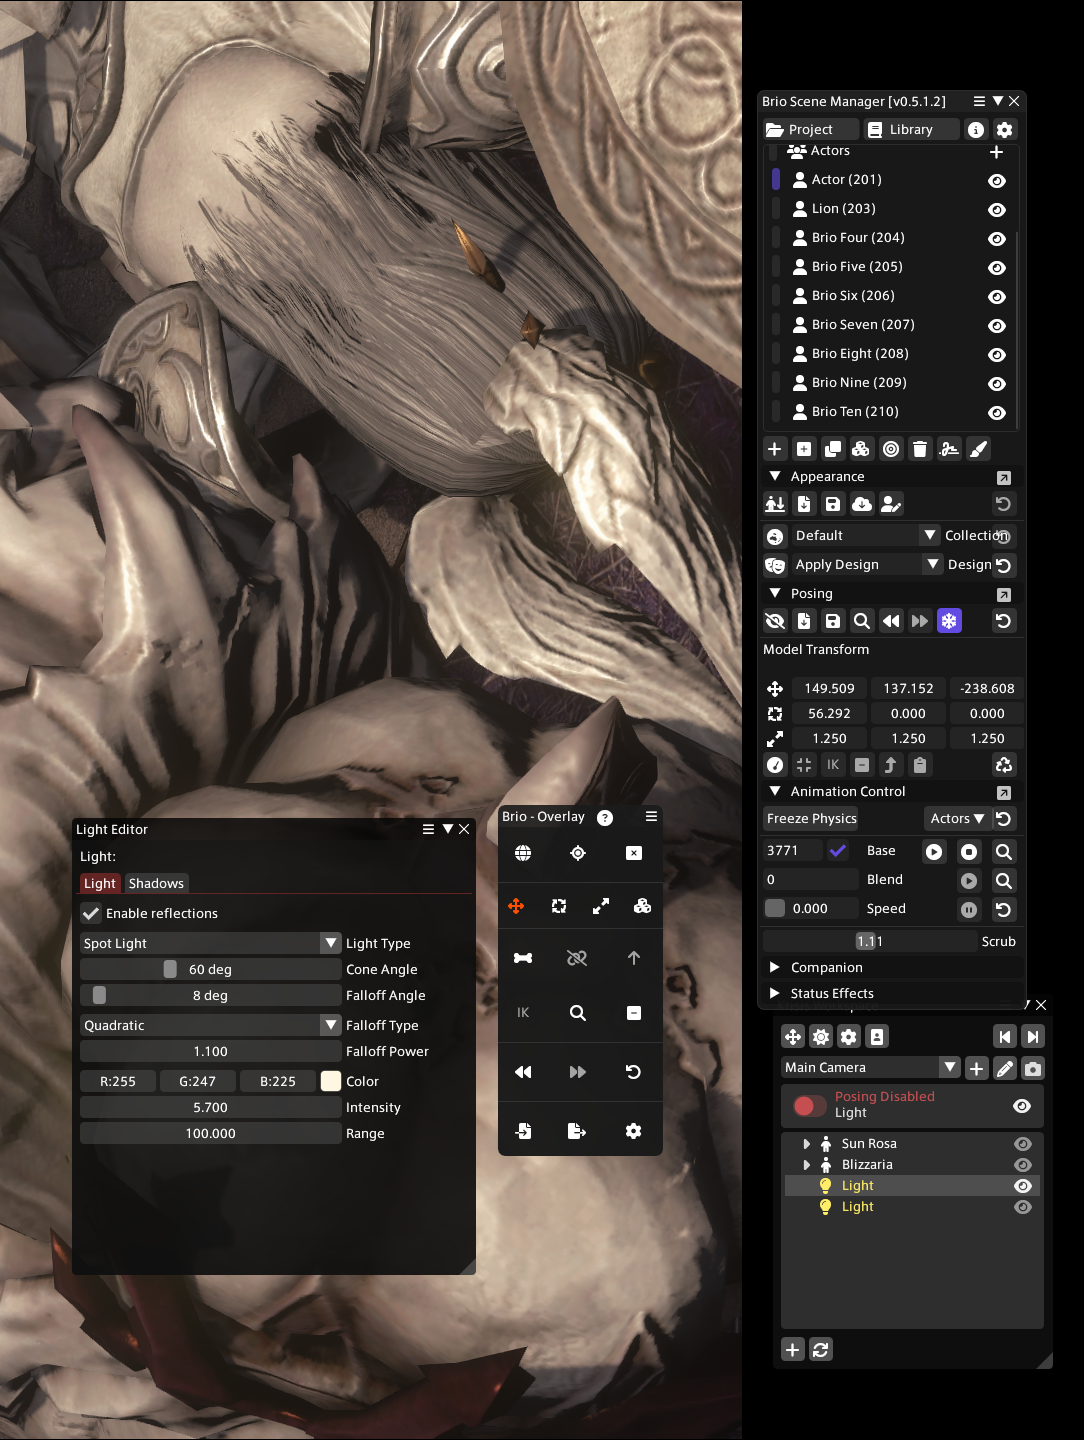Expand the Status Effects section
1084x1440 pixels.
pyautogui.click(x=775, y=993)
